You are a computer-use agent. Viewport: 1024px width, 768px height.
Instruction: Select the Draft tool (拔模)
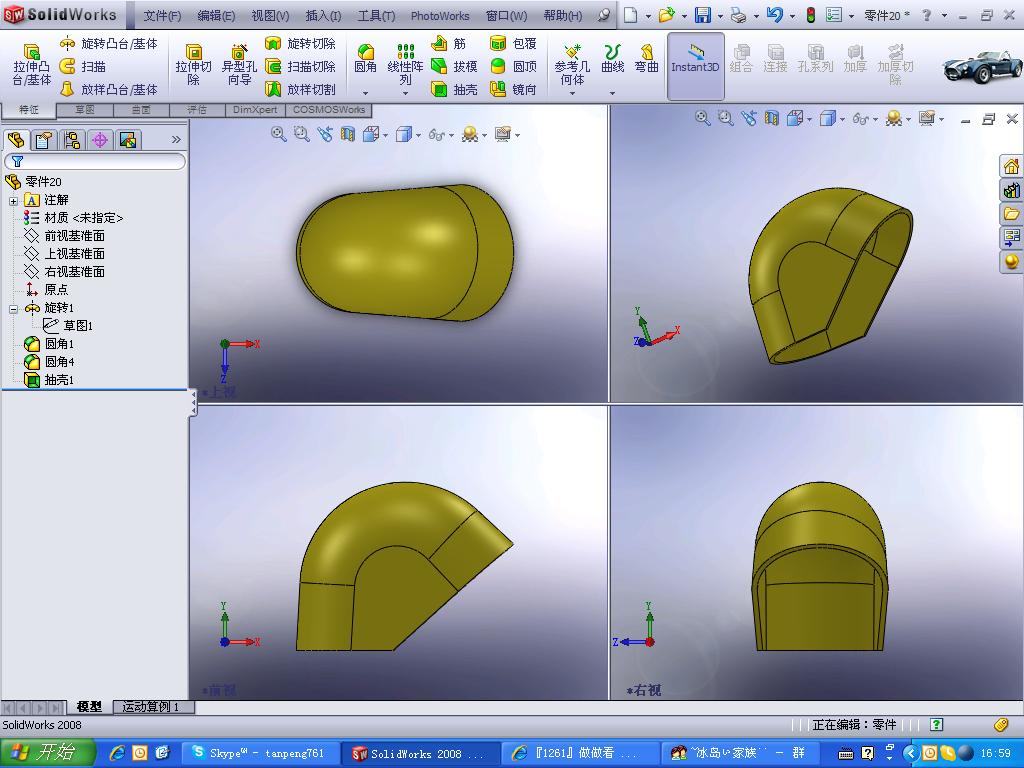455,66
